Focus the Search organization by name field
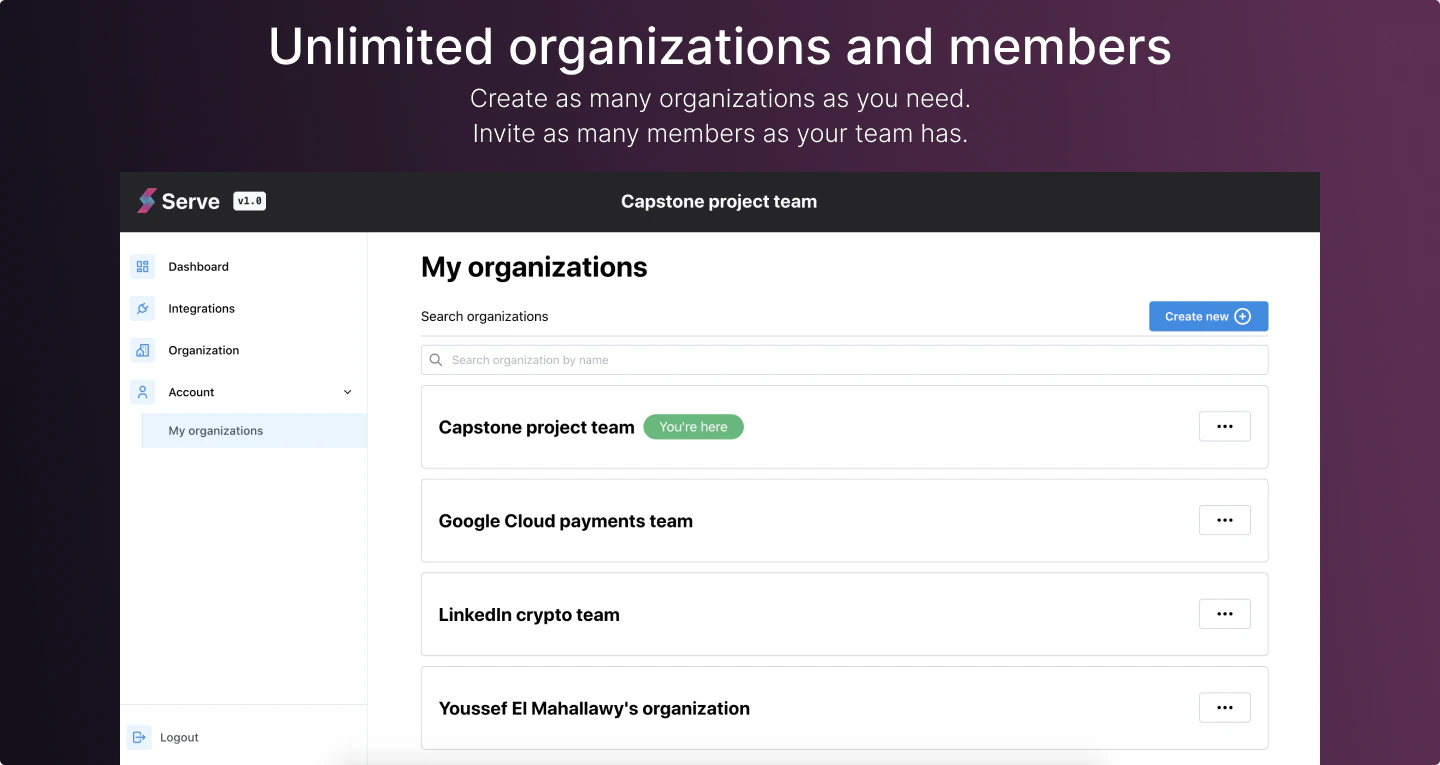Image resolution: width=1440 pixels, height=765 pixels. [x=850, y=360]
